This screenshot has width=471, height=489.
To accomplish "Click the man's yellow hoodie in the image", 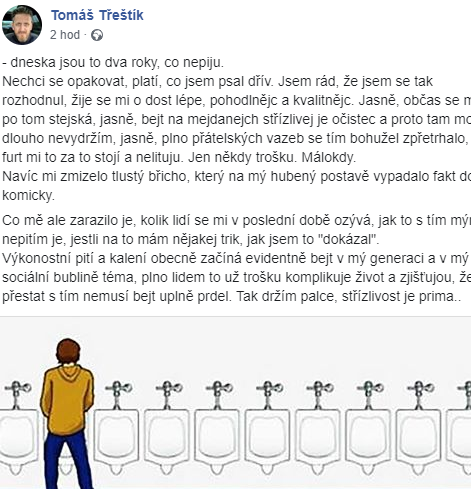I will click(x=67, y=400).
